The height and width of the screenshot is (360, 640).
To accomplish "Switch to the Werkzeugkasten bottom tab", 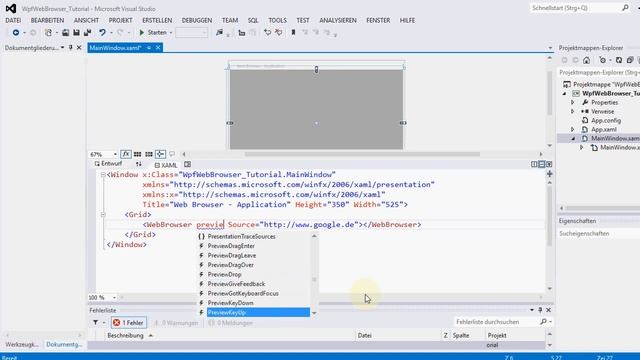I will click(22, 344).
